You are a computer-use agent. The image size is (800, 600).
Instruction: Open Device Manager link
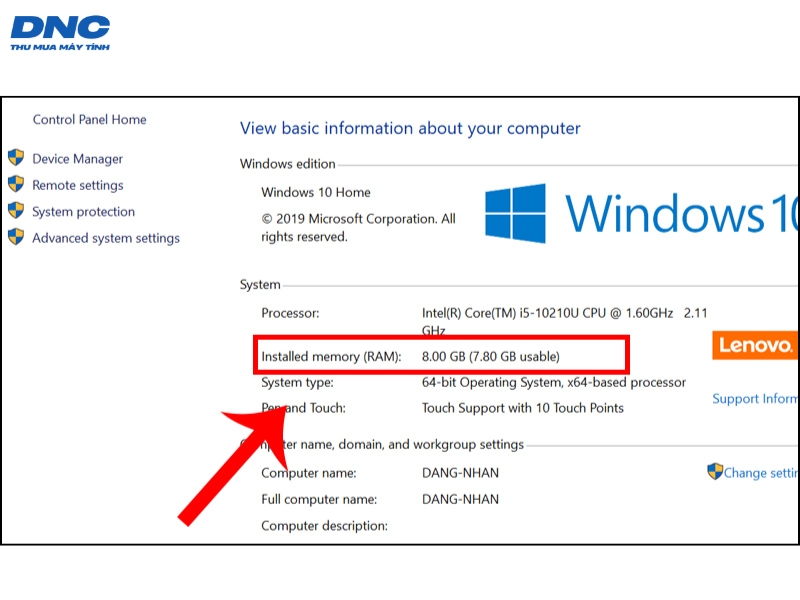(78, 159)
